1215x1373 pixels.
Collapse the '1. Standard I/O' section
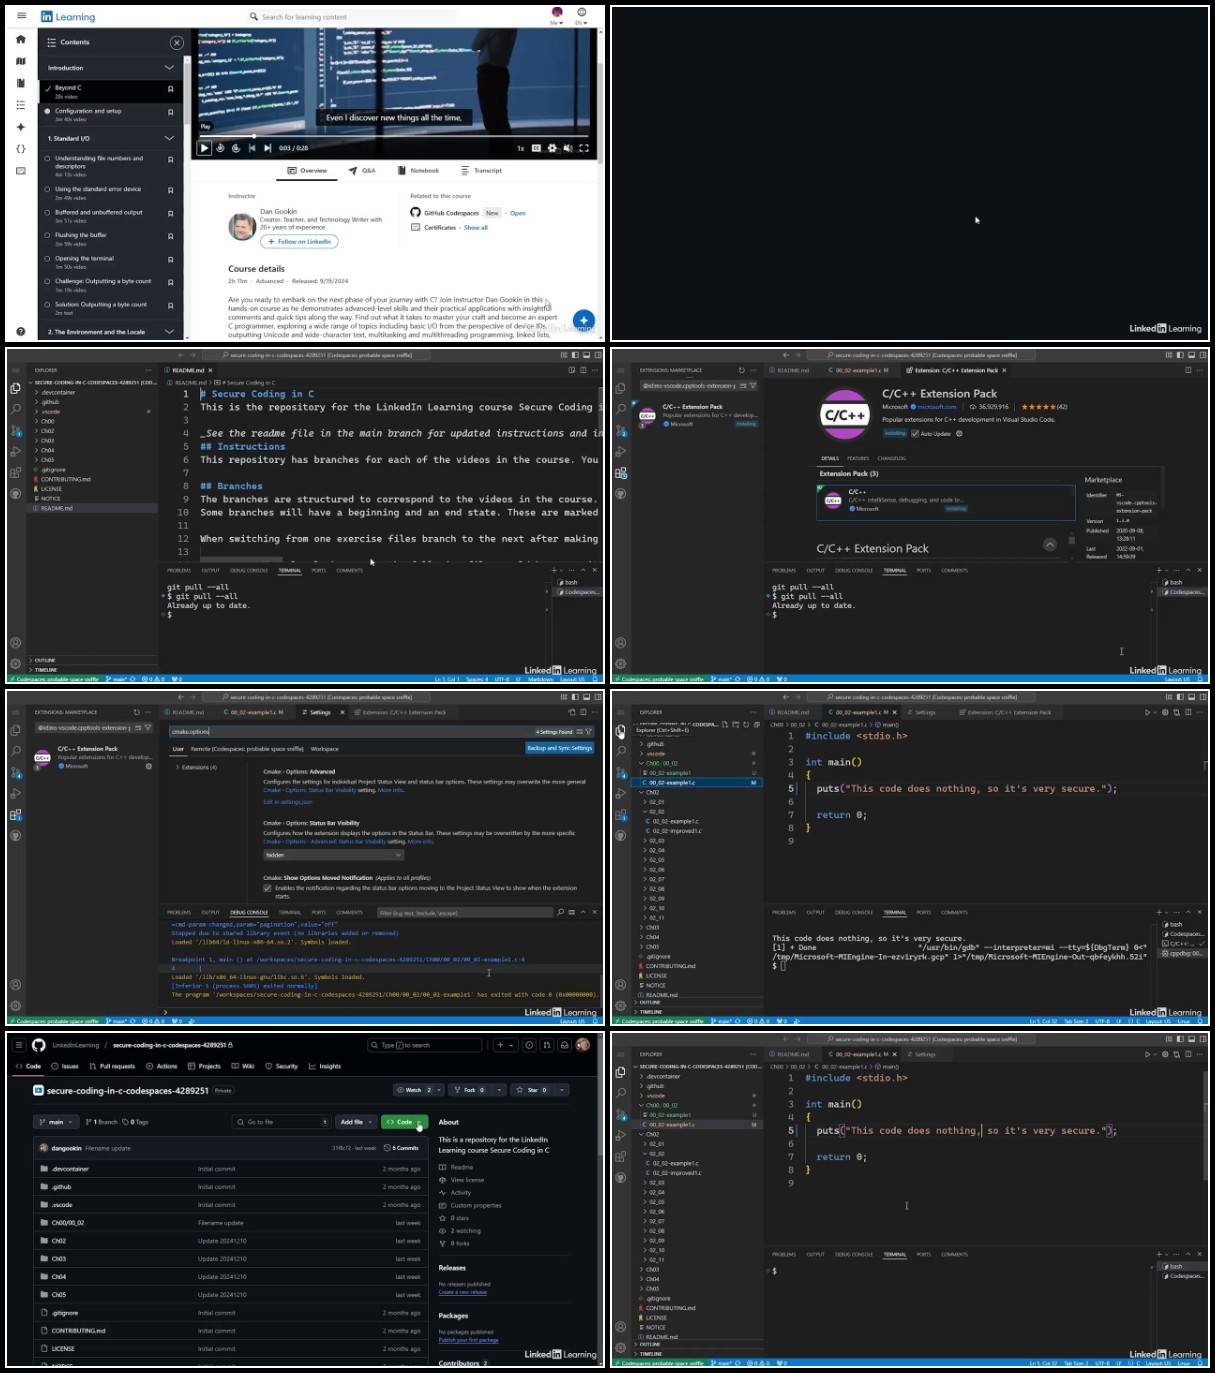point(169,138)
